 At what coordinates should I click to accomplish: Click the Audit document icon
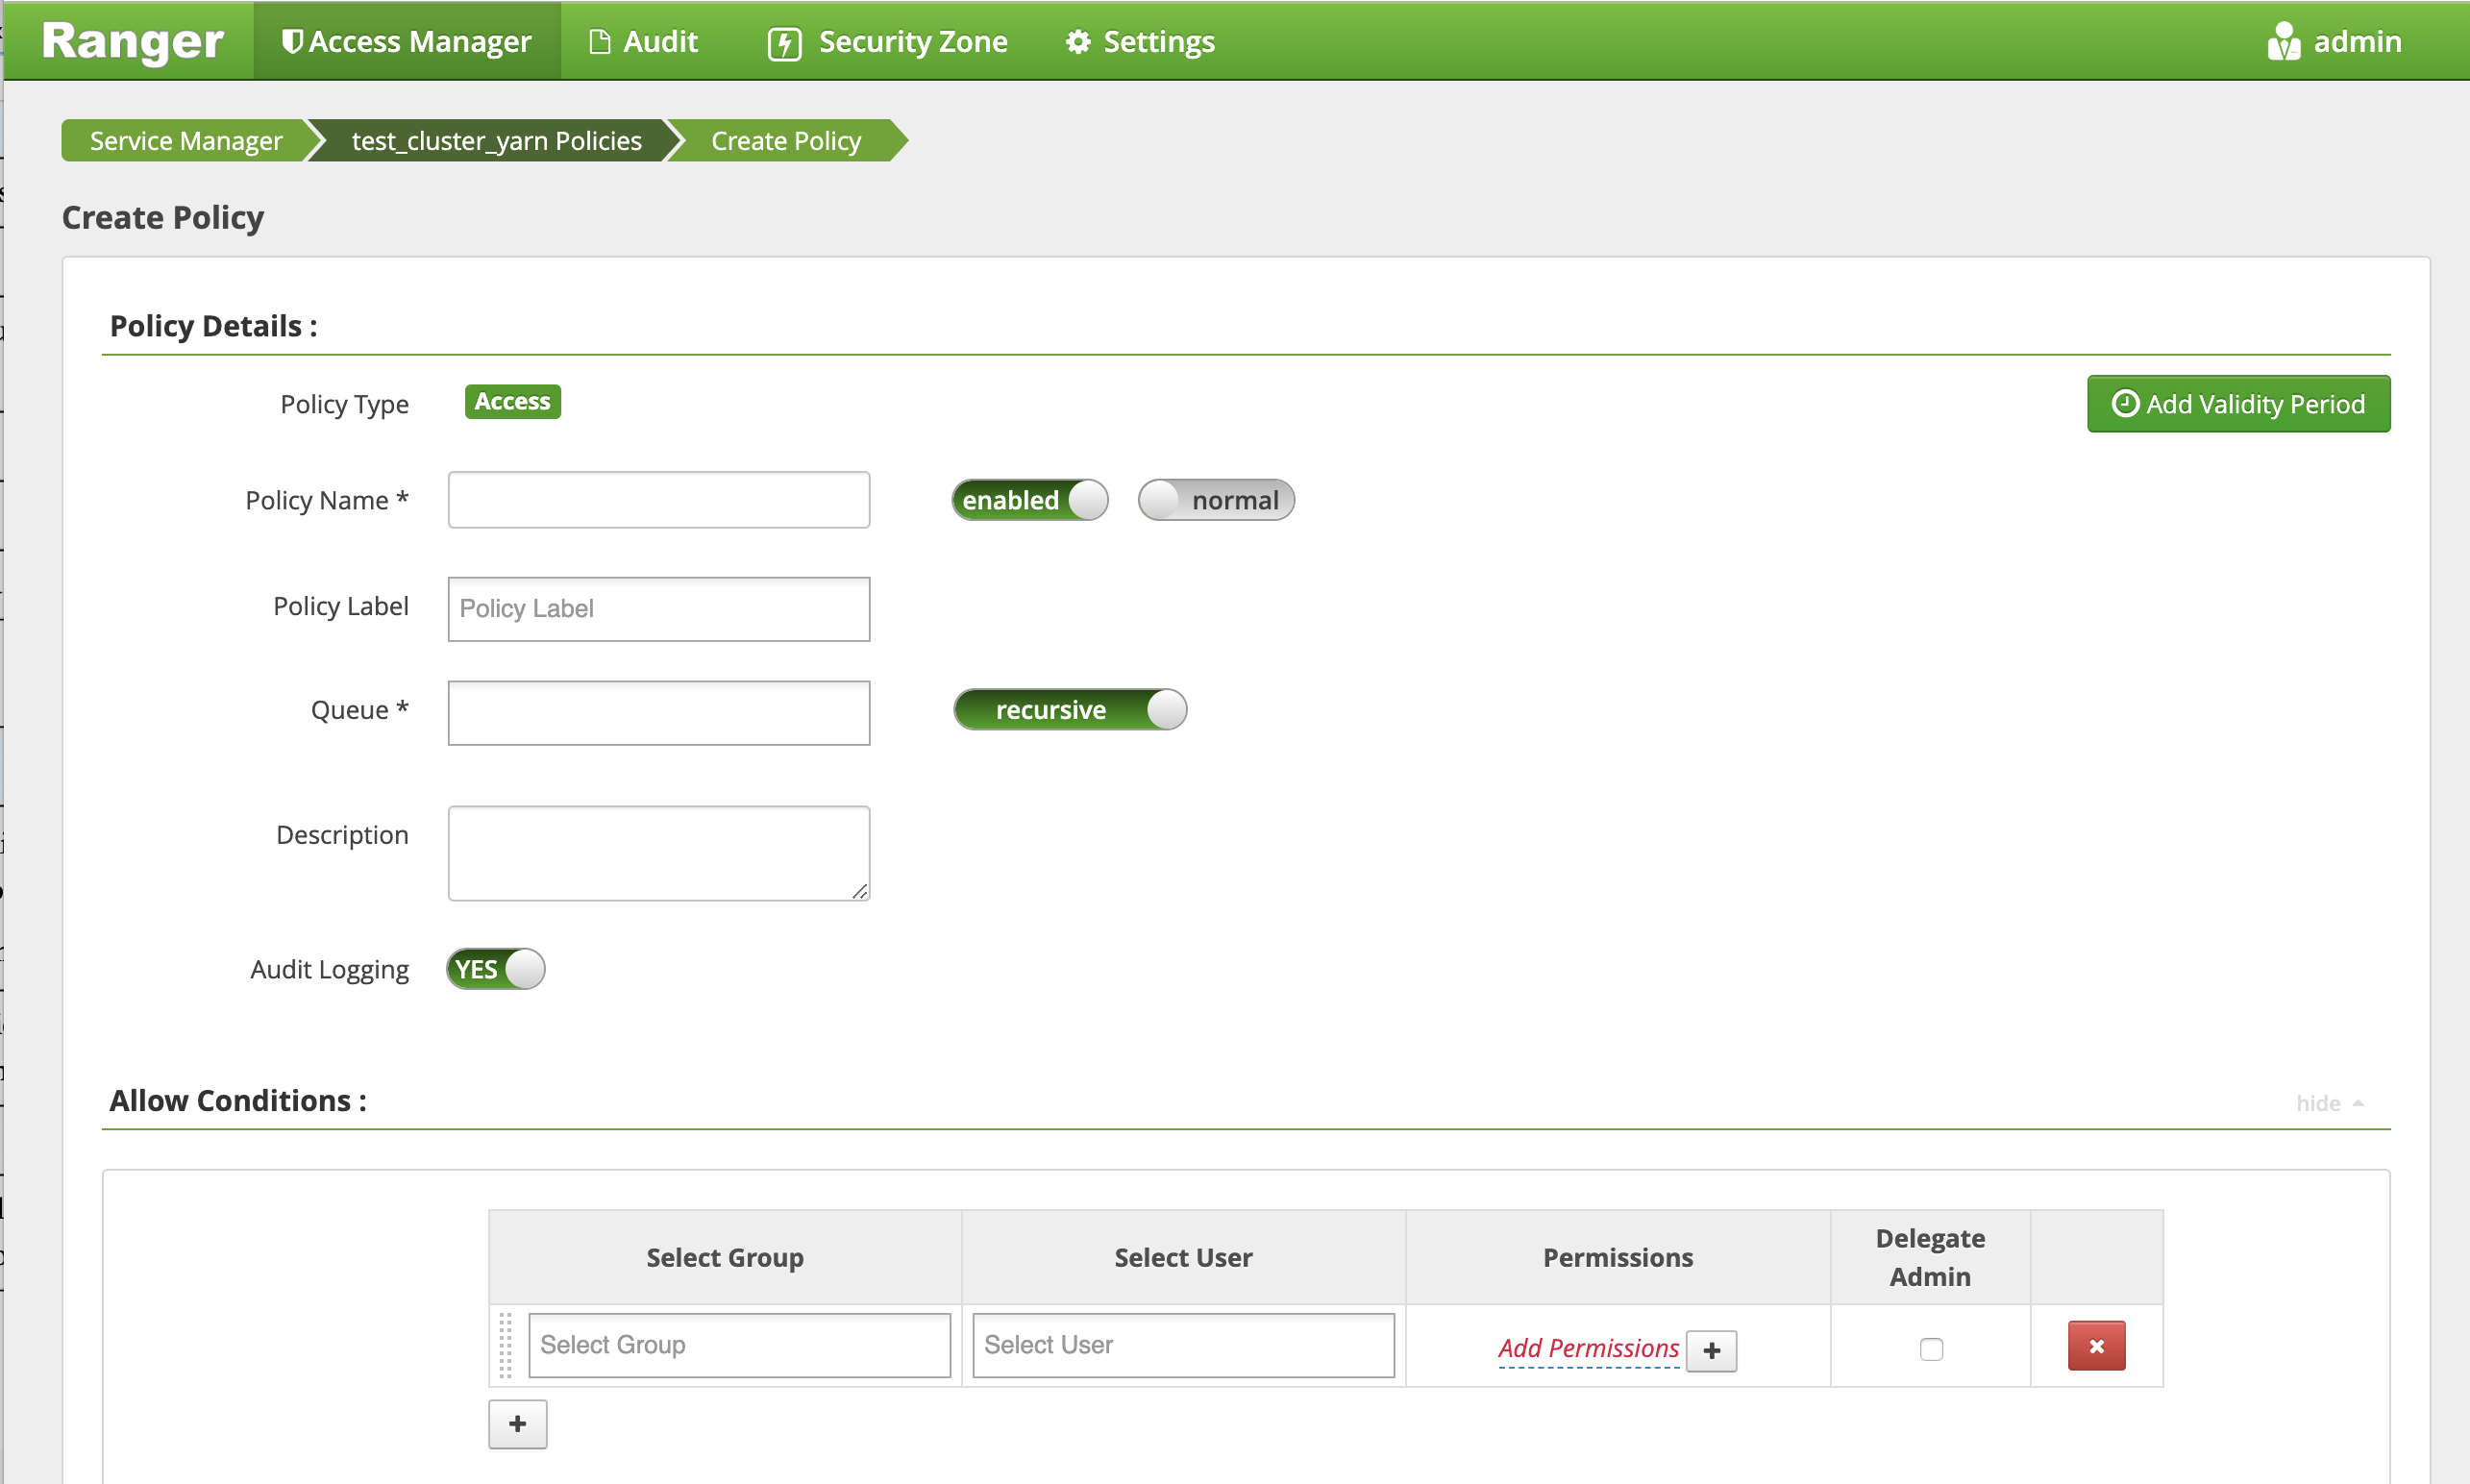[599, 42]
